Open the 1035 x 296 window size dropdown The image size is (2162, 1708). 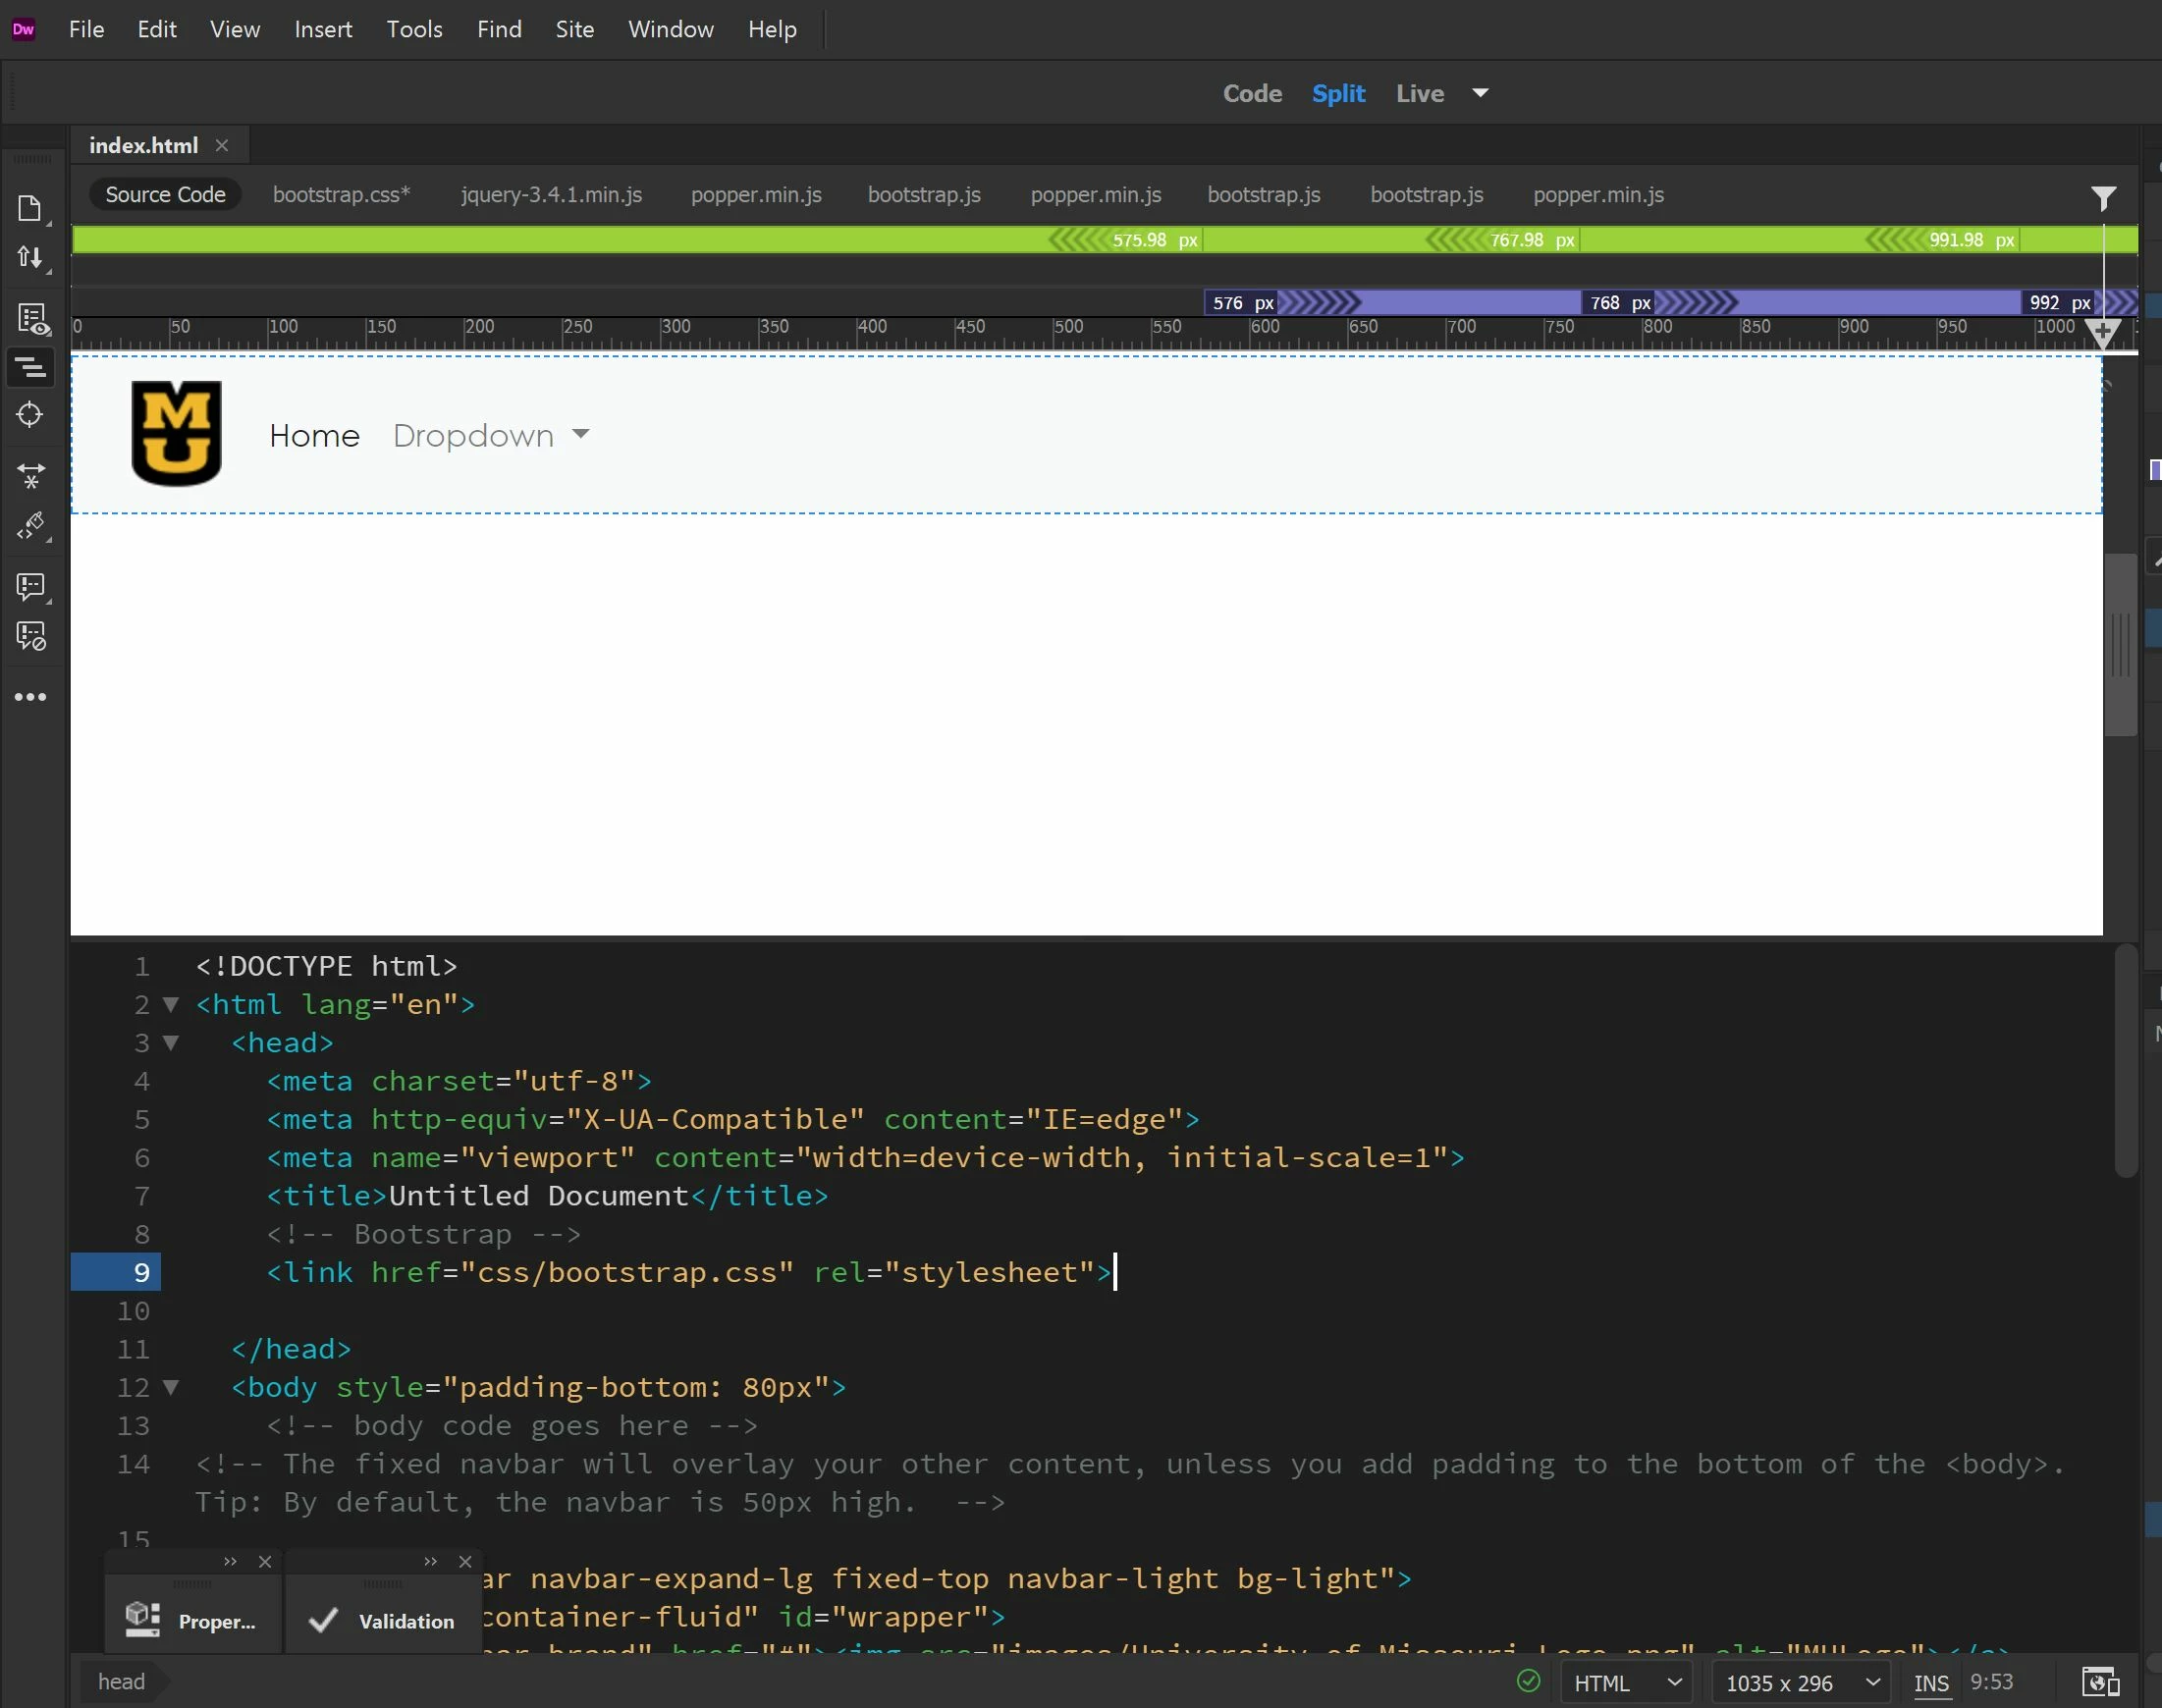[x=1800, y=1683]
